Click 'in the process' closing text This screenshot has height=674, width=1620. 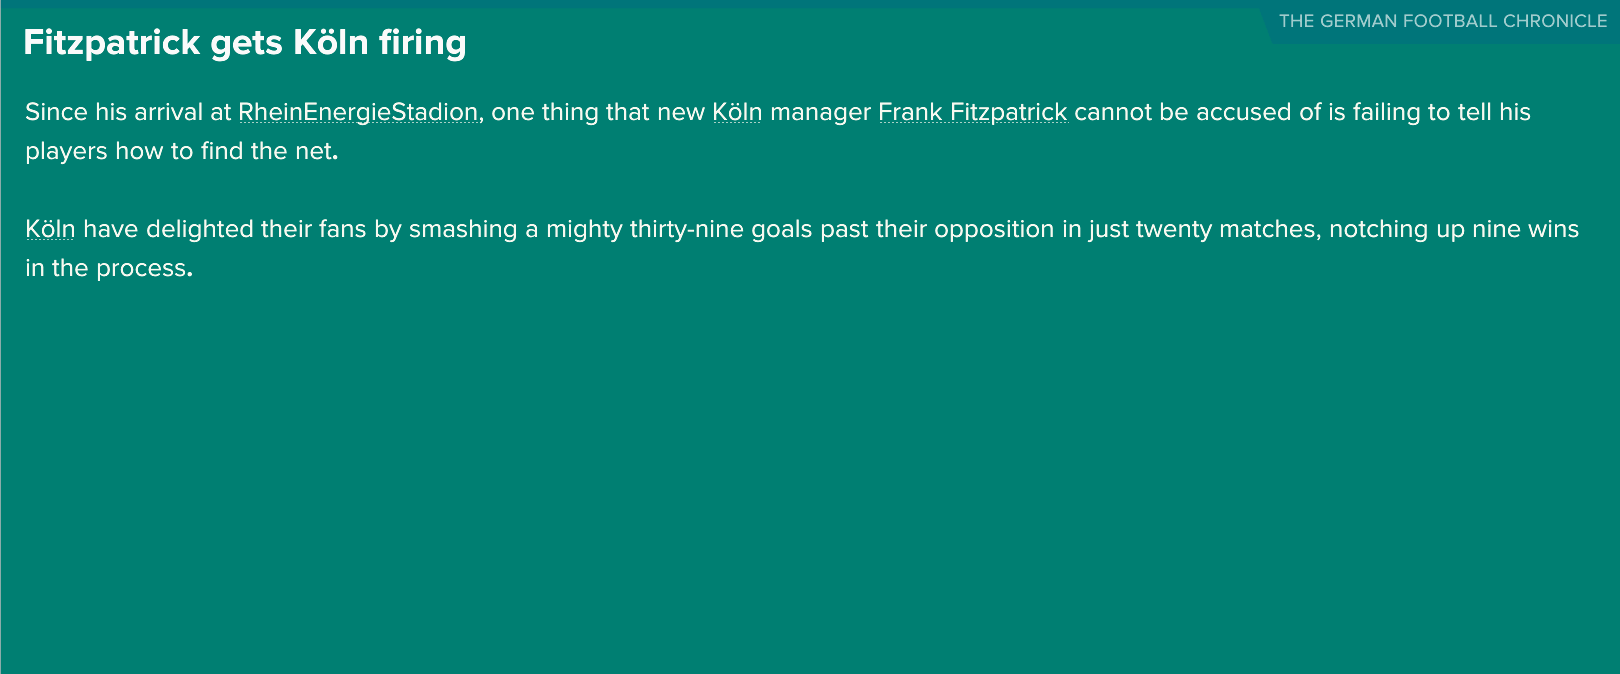click(x=107, y=268)
